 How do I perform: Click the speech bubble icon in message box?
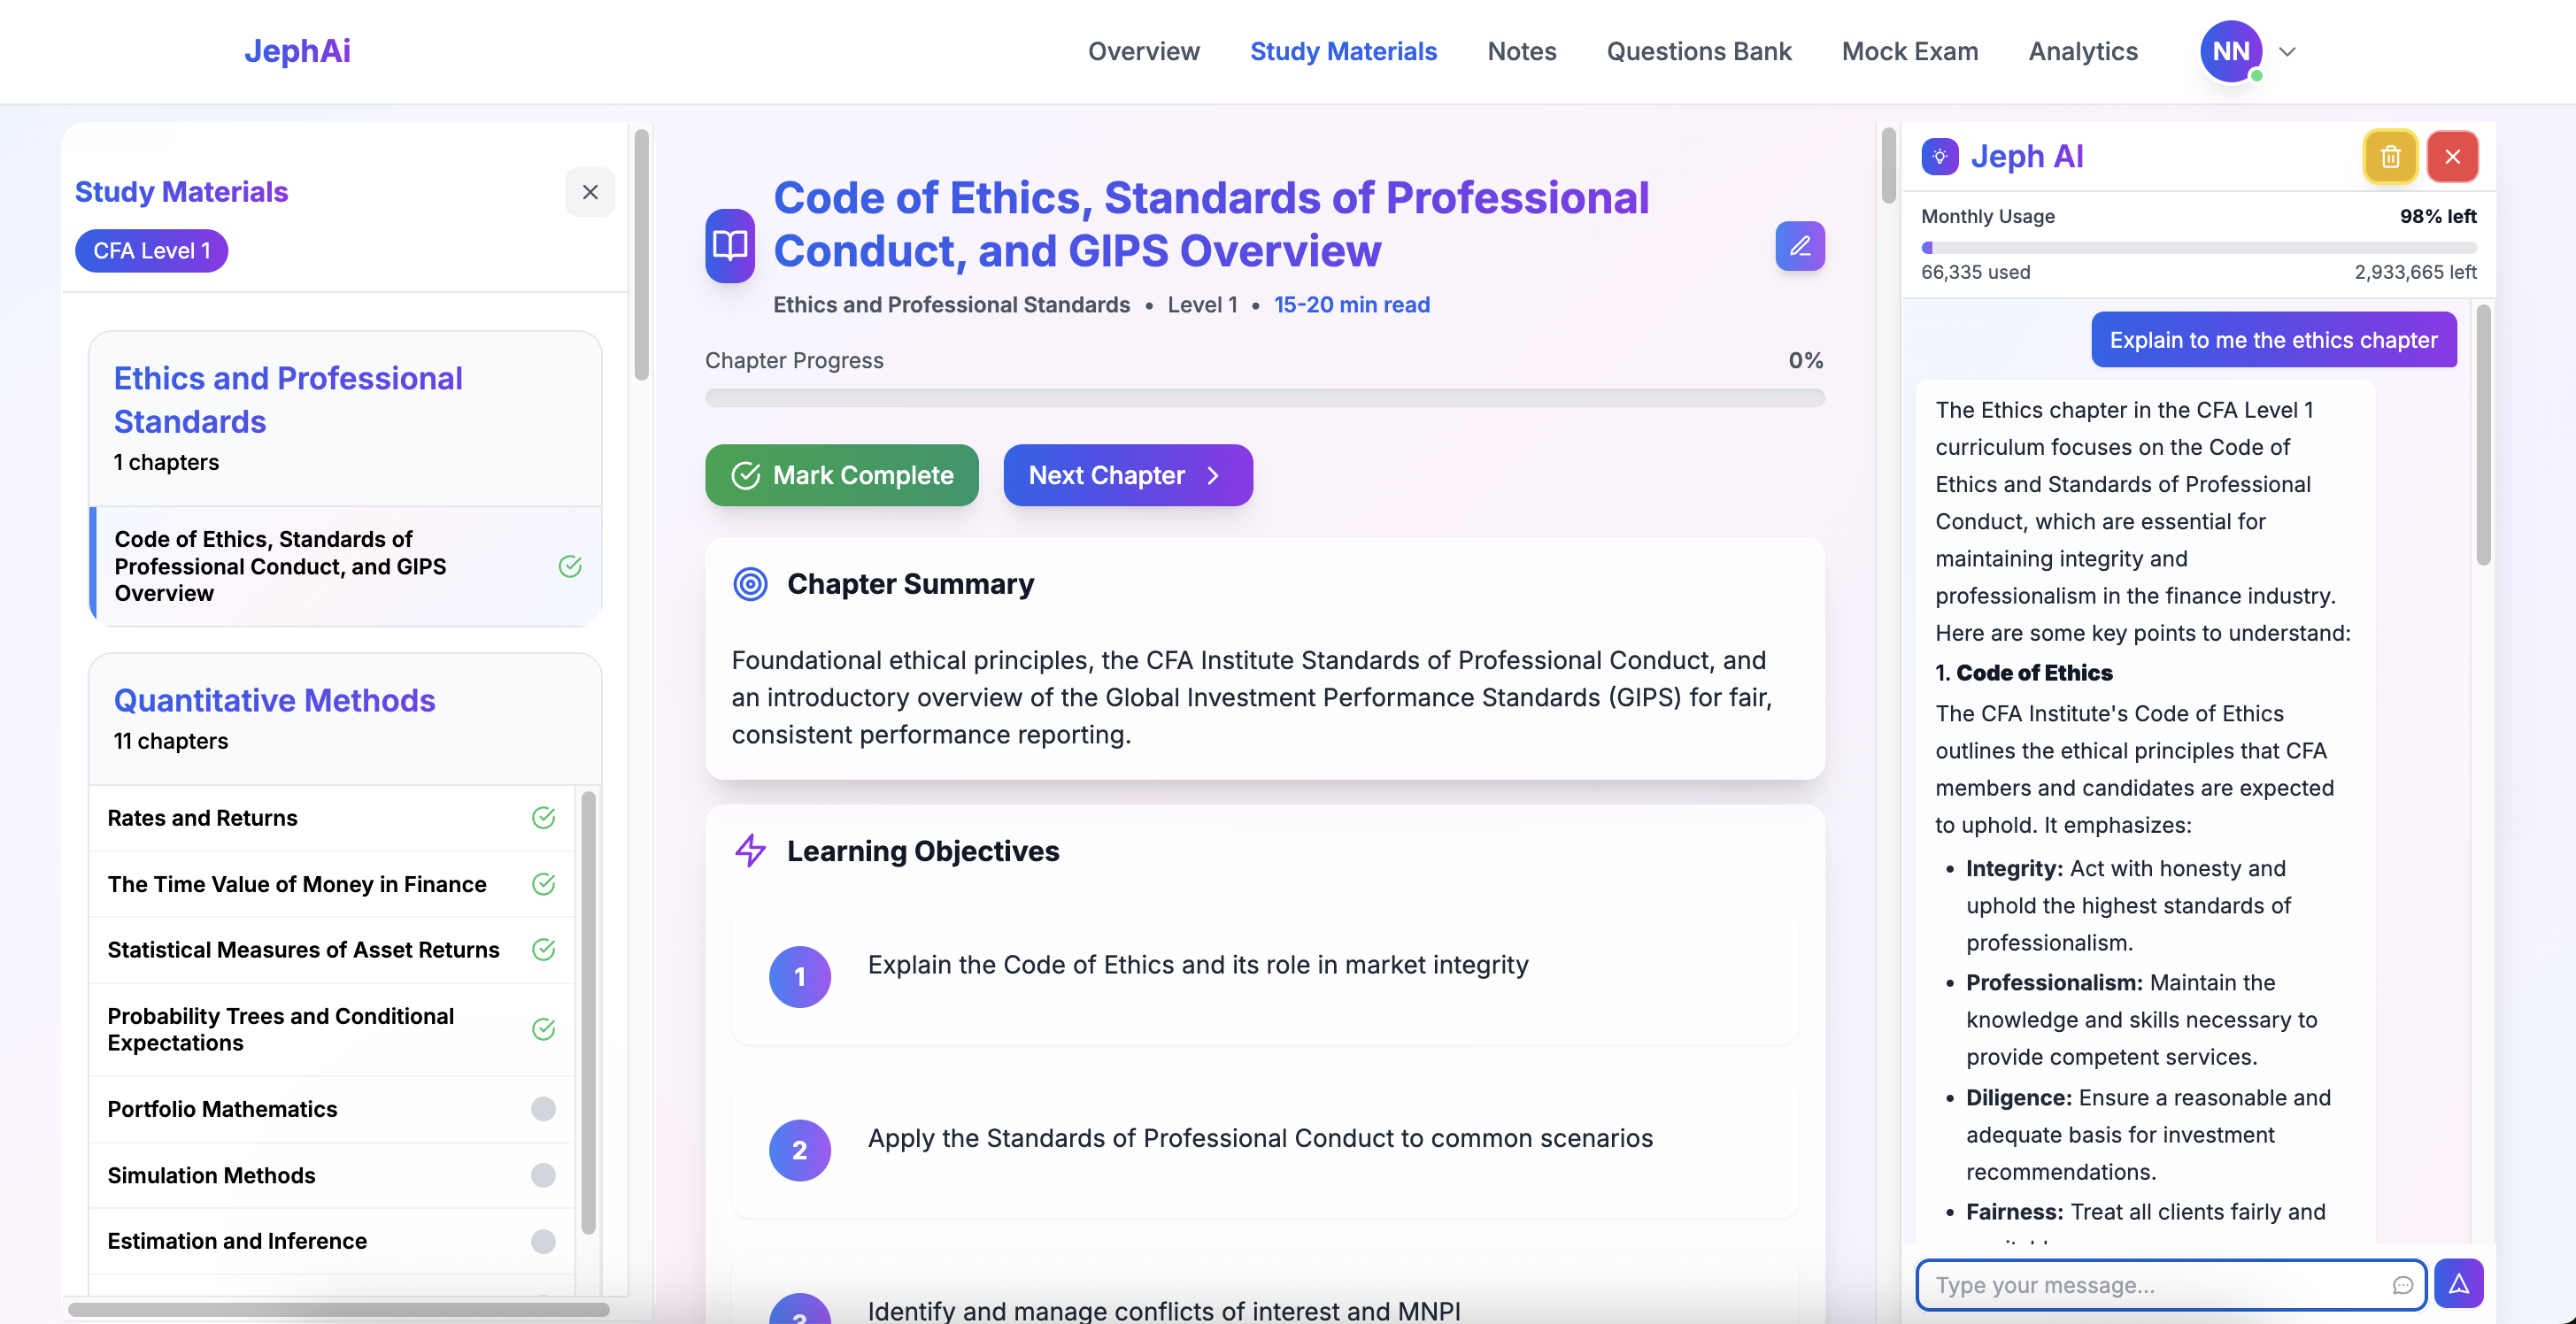2402,1285
